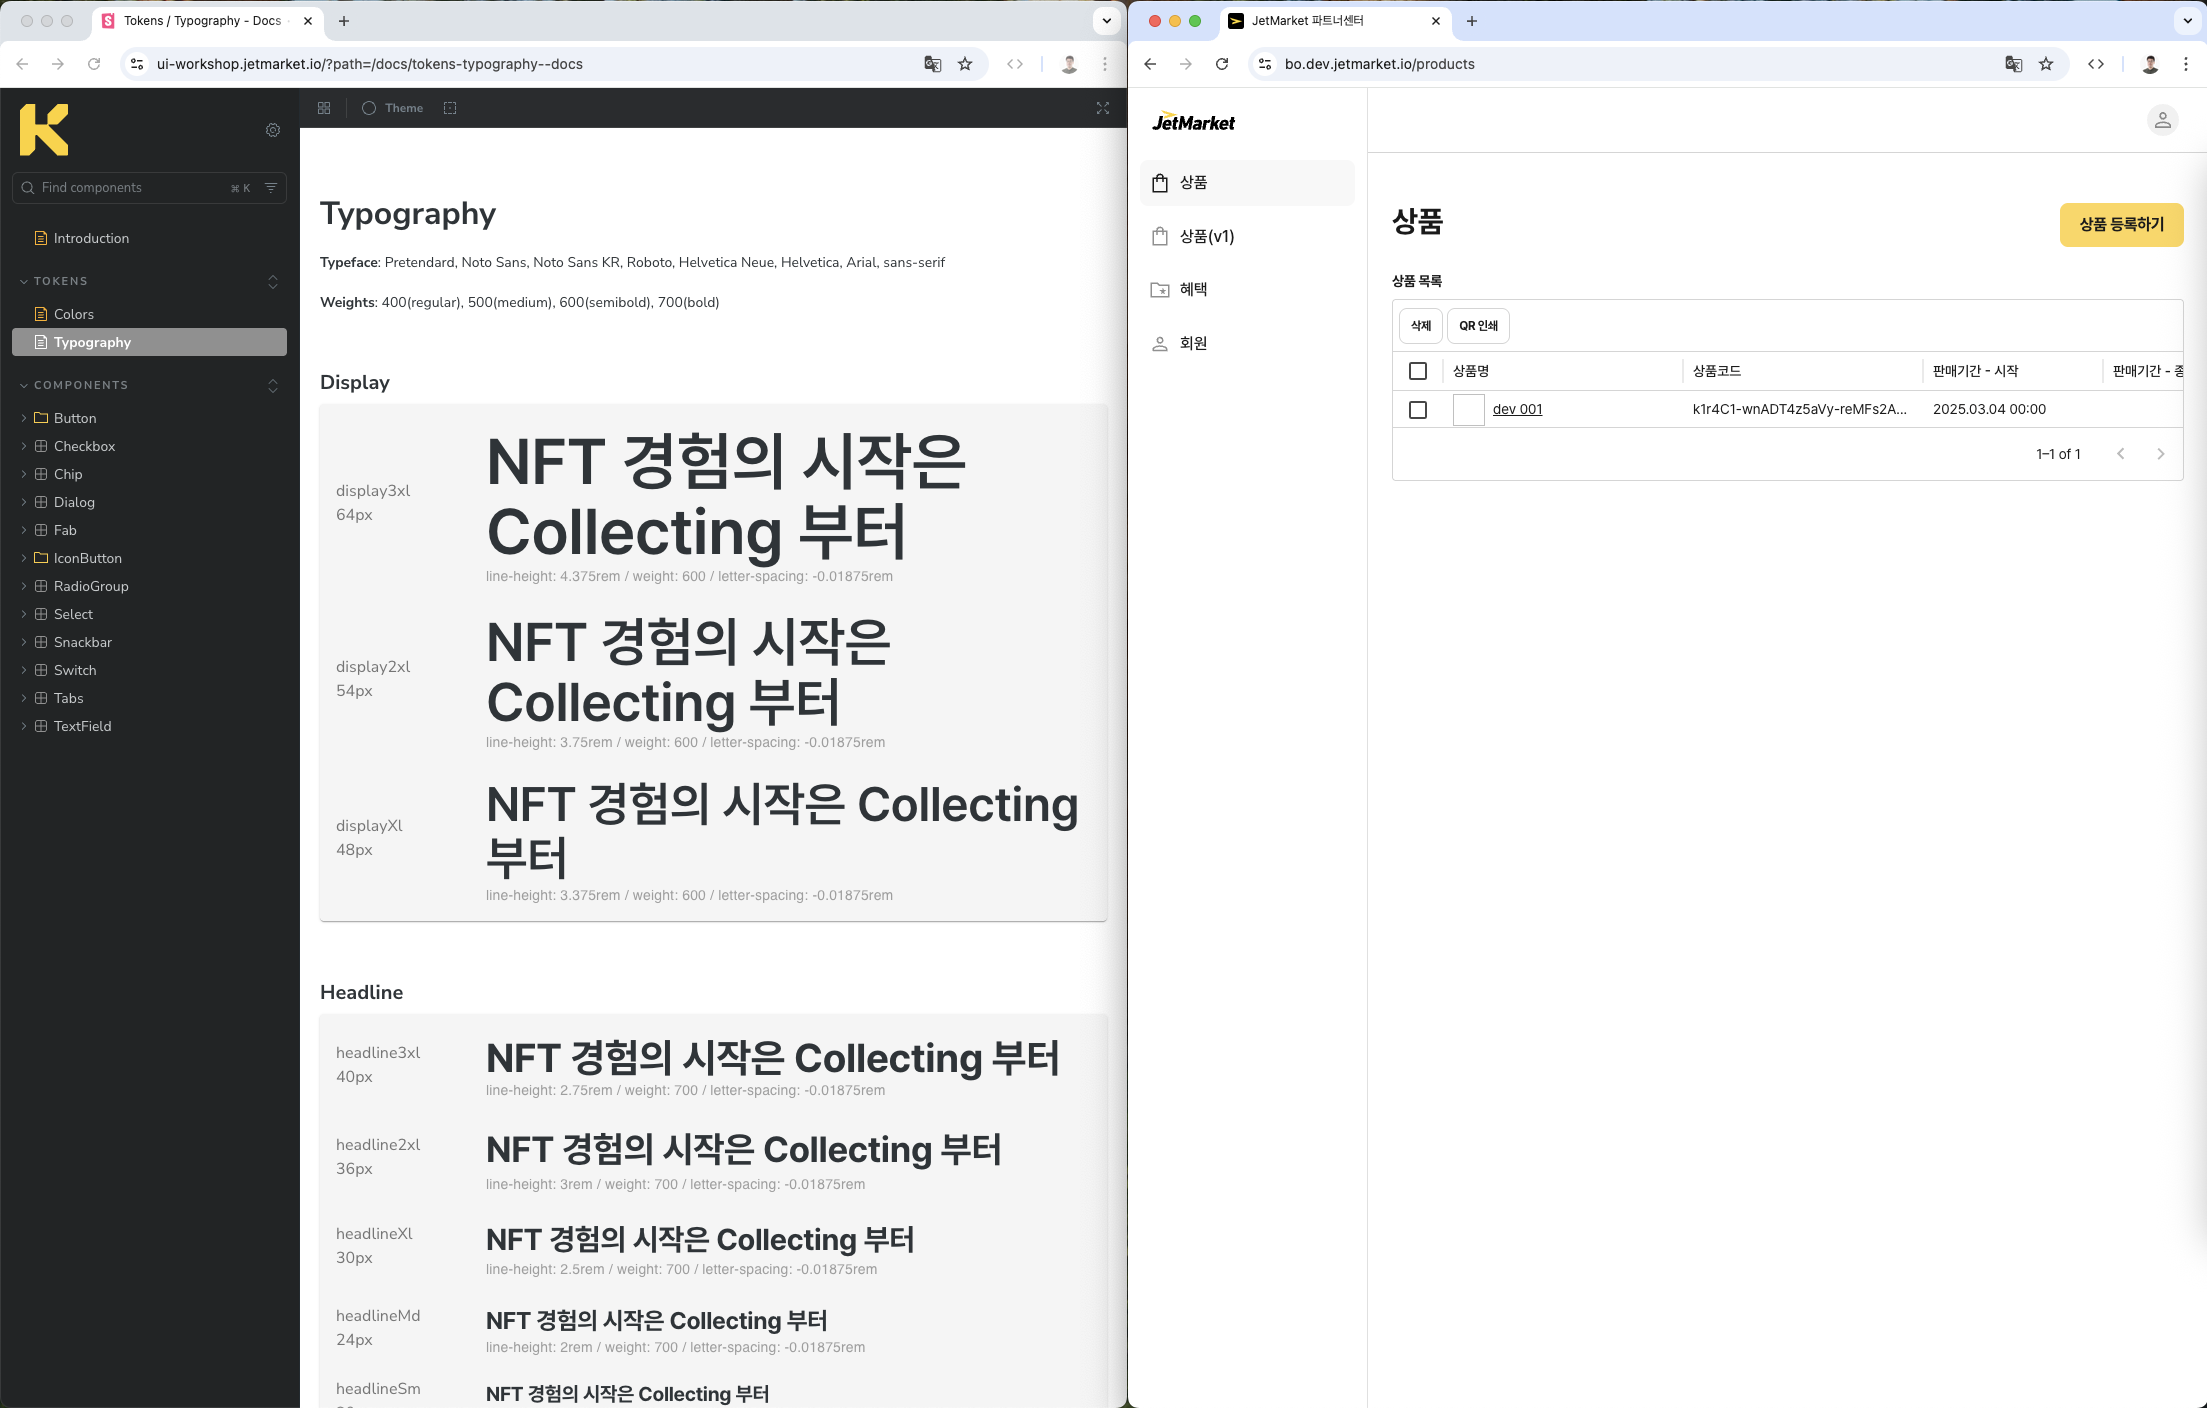Screen dimensions: 2207x1408
Task: Open 상품(v1) menu in JetMarket sidebar
Action: (1247, 236)
